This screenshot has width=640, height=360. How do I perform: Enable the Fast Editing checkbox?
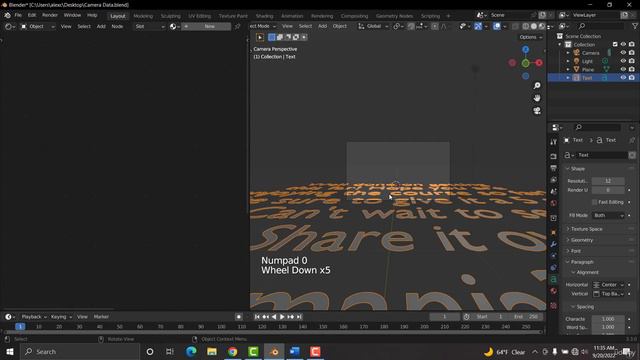[595, 202]
